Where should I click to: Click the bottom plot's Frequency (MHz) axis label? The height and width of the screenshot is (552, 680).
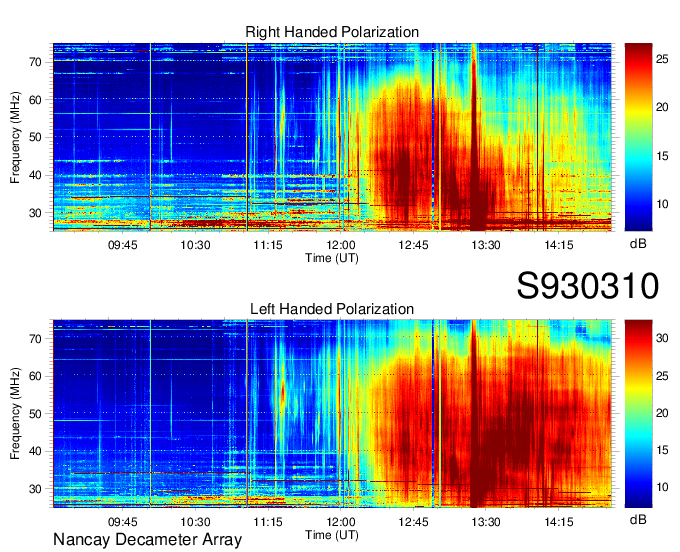pyautogui.click(x=16, y=414)
